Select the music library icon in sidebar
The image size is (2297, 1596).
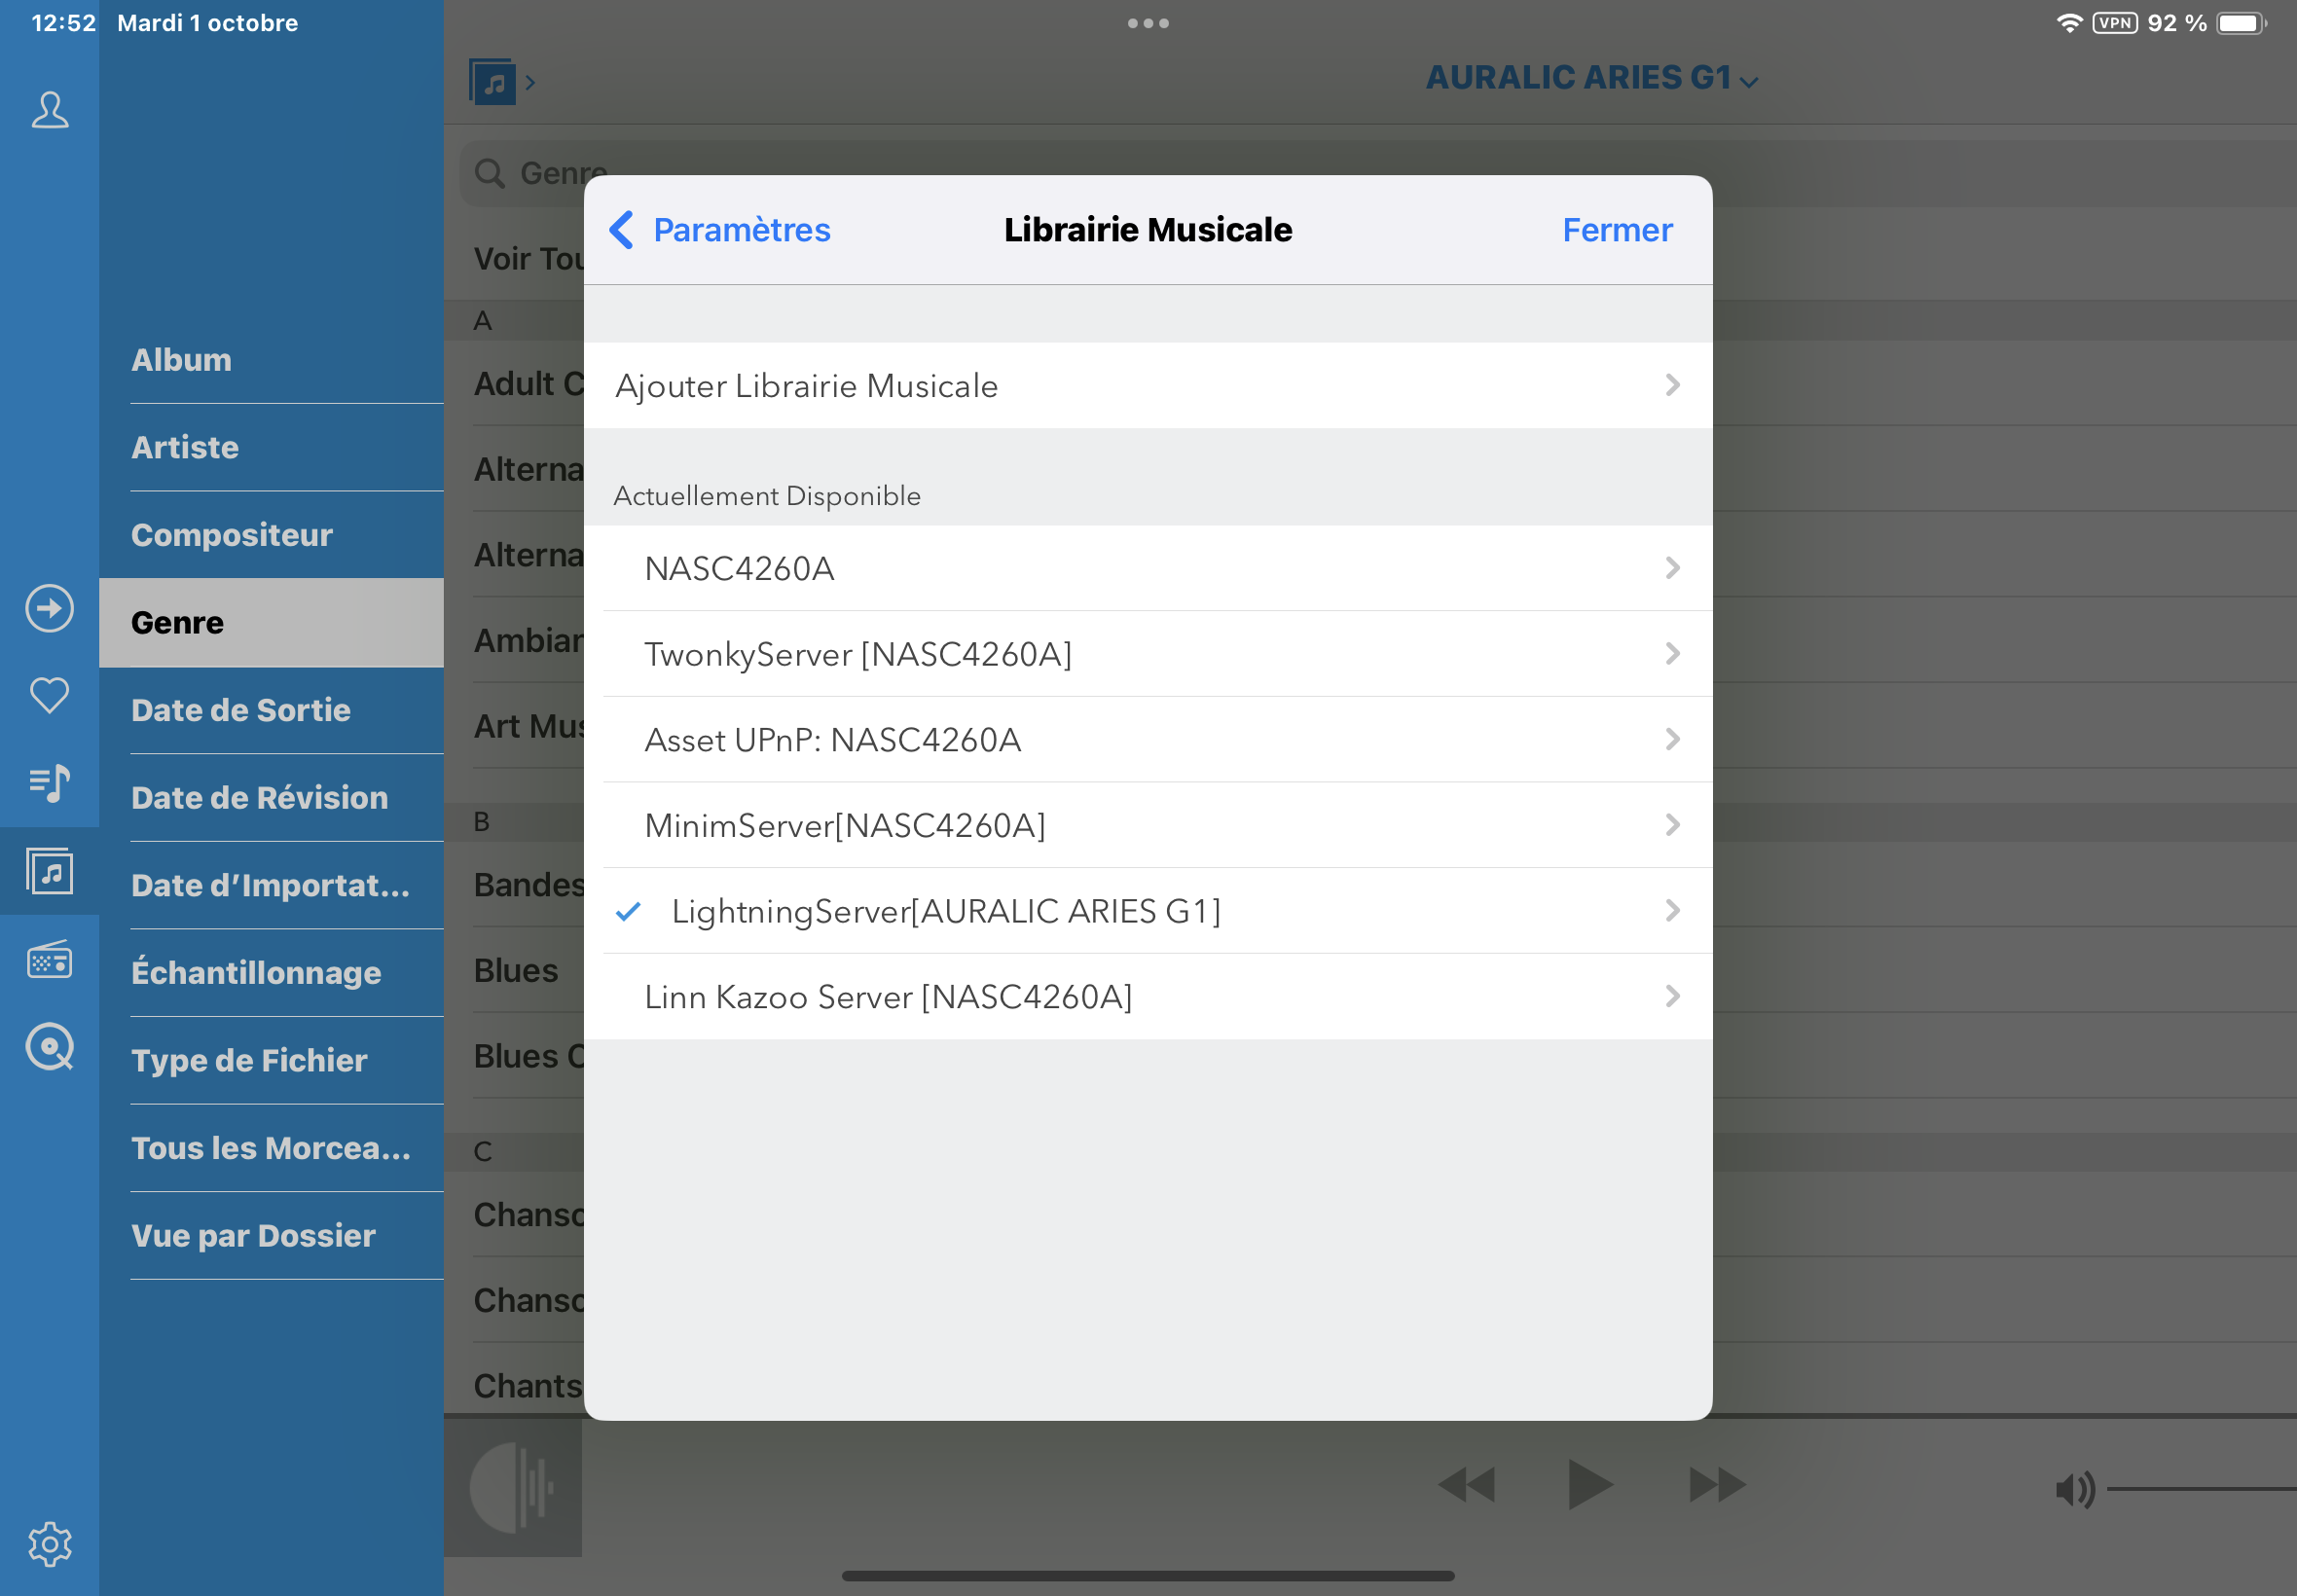click(50, 872)
